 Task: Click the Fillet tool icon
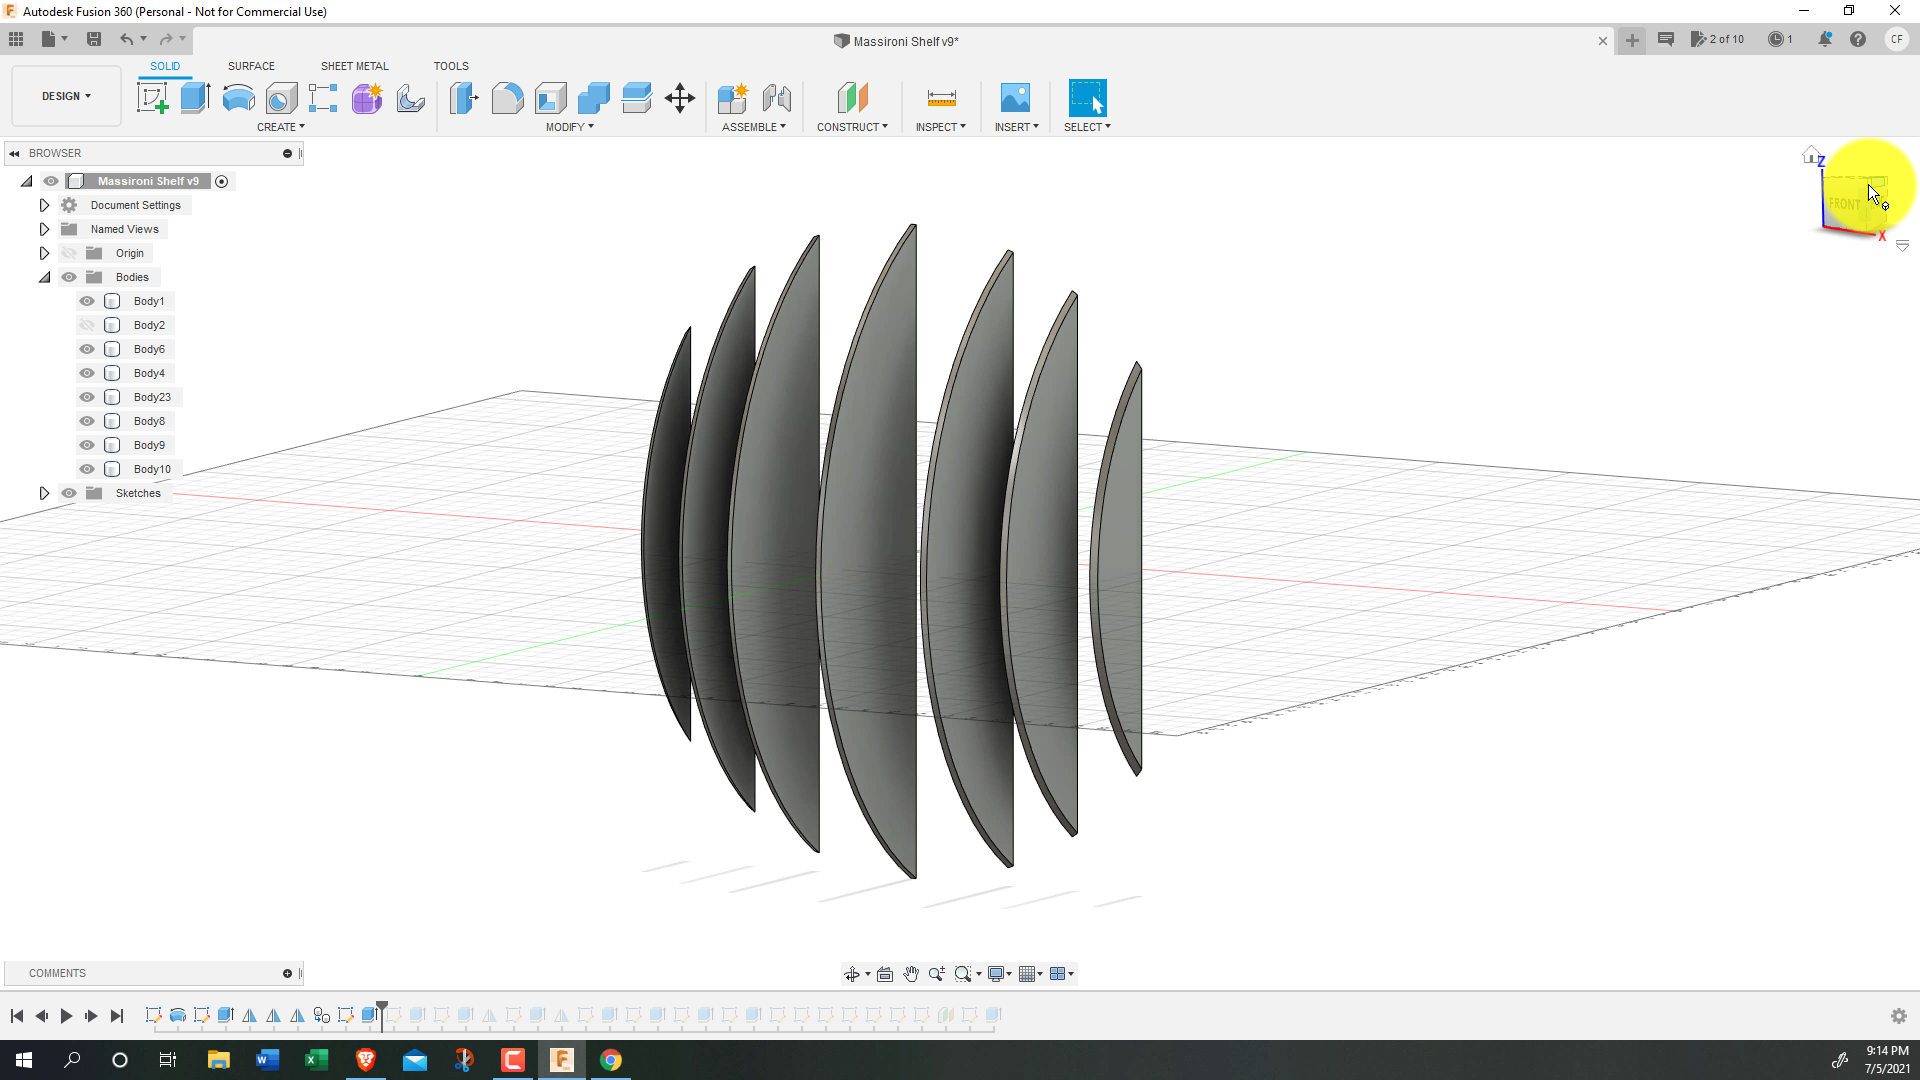point(507,98)
